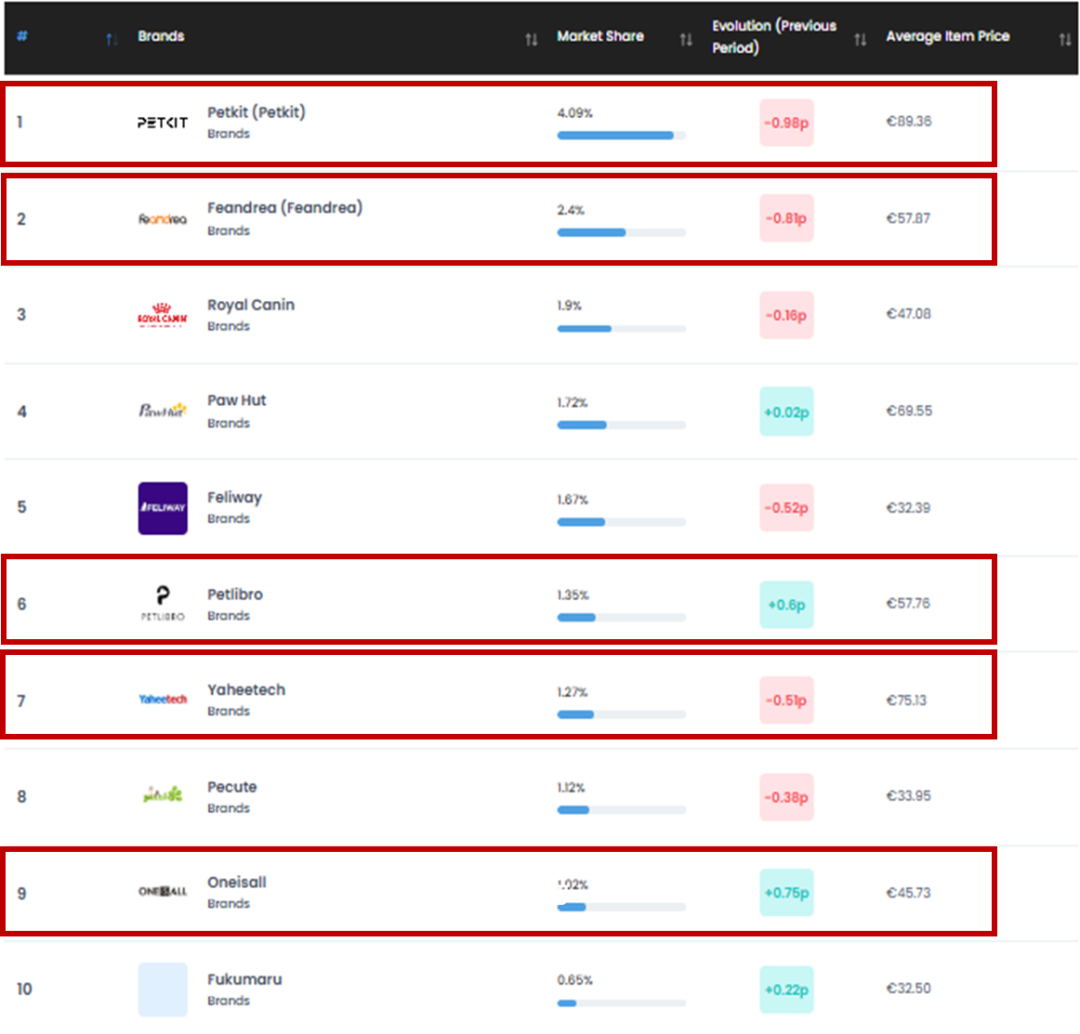Click the Paw Hut logo
Image resolution: width=1080 pixels, height=1034 pixels.
162,410
